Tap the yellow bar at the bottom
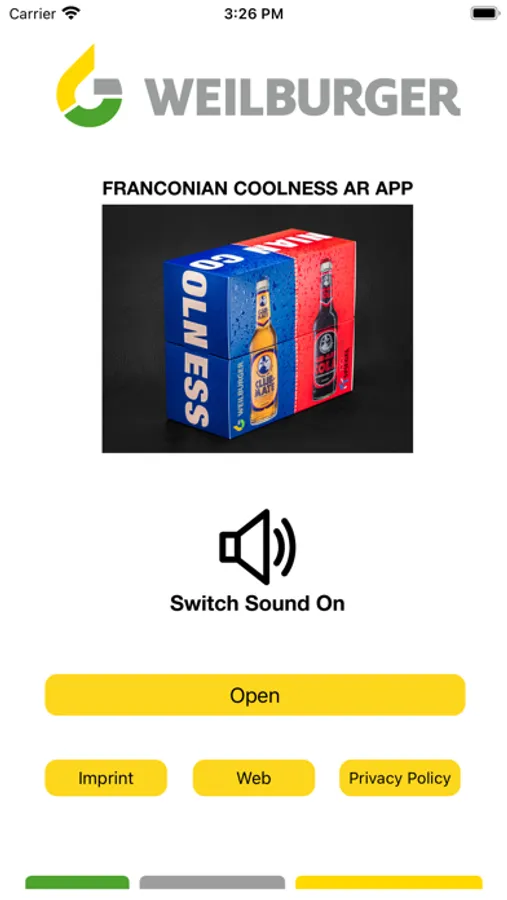The width and height of the screenshot is (507, 900). click(389, 882)
